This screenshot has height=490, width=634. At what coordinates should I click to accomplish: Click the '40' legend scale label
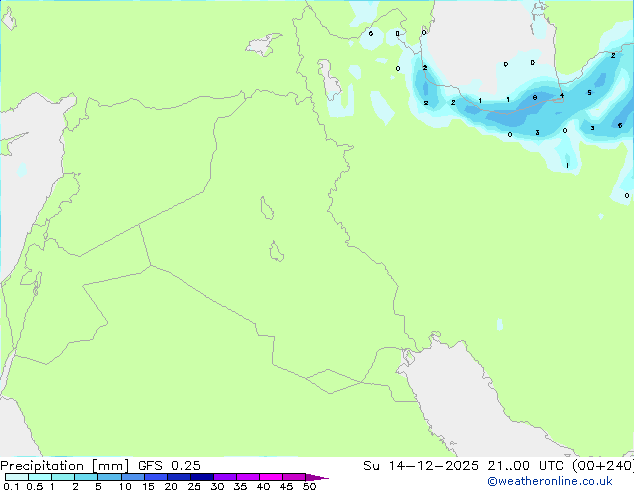coord(264,486)
